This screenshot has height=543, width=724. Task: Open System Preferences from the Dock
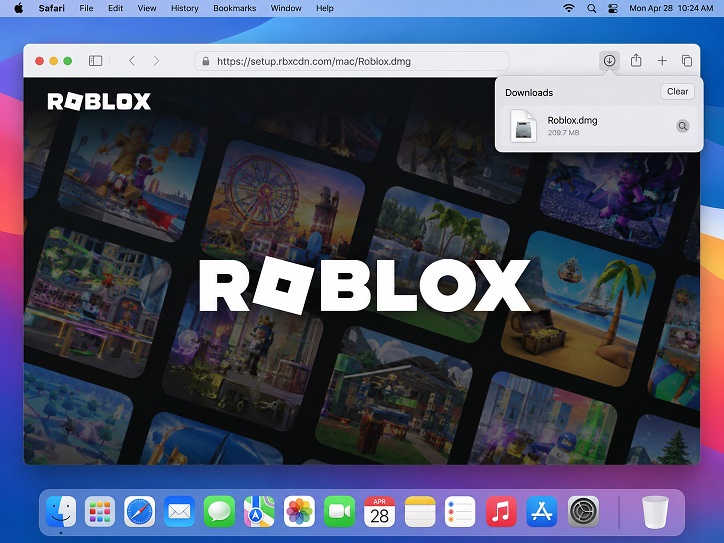click(x=583, y=511)
